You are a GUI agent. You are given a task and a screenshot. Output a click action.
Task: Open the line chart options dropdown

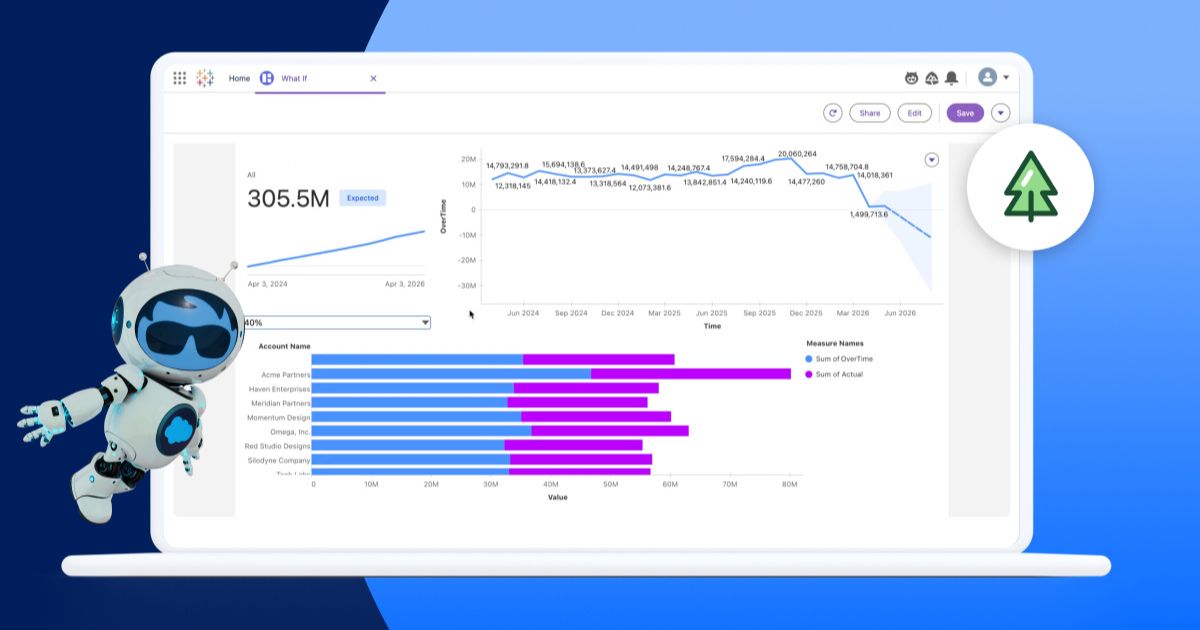(931, 160)
